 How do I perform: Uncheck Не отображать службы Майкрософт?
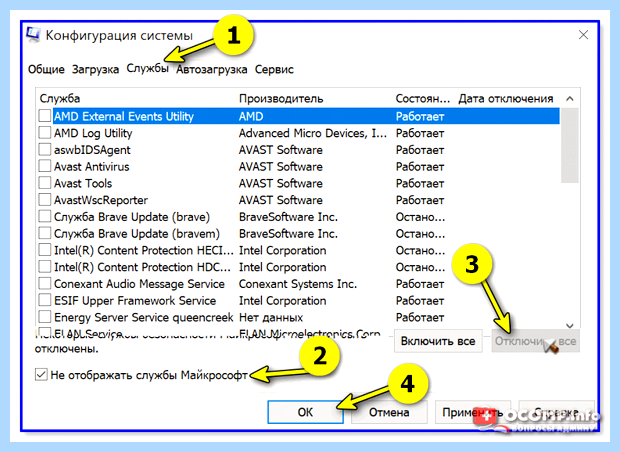click(x=41, y=374)
